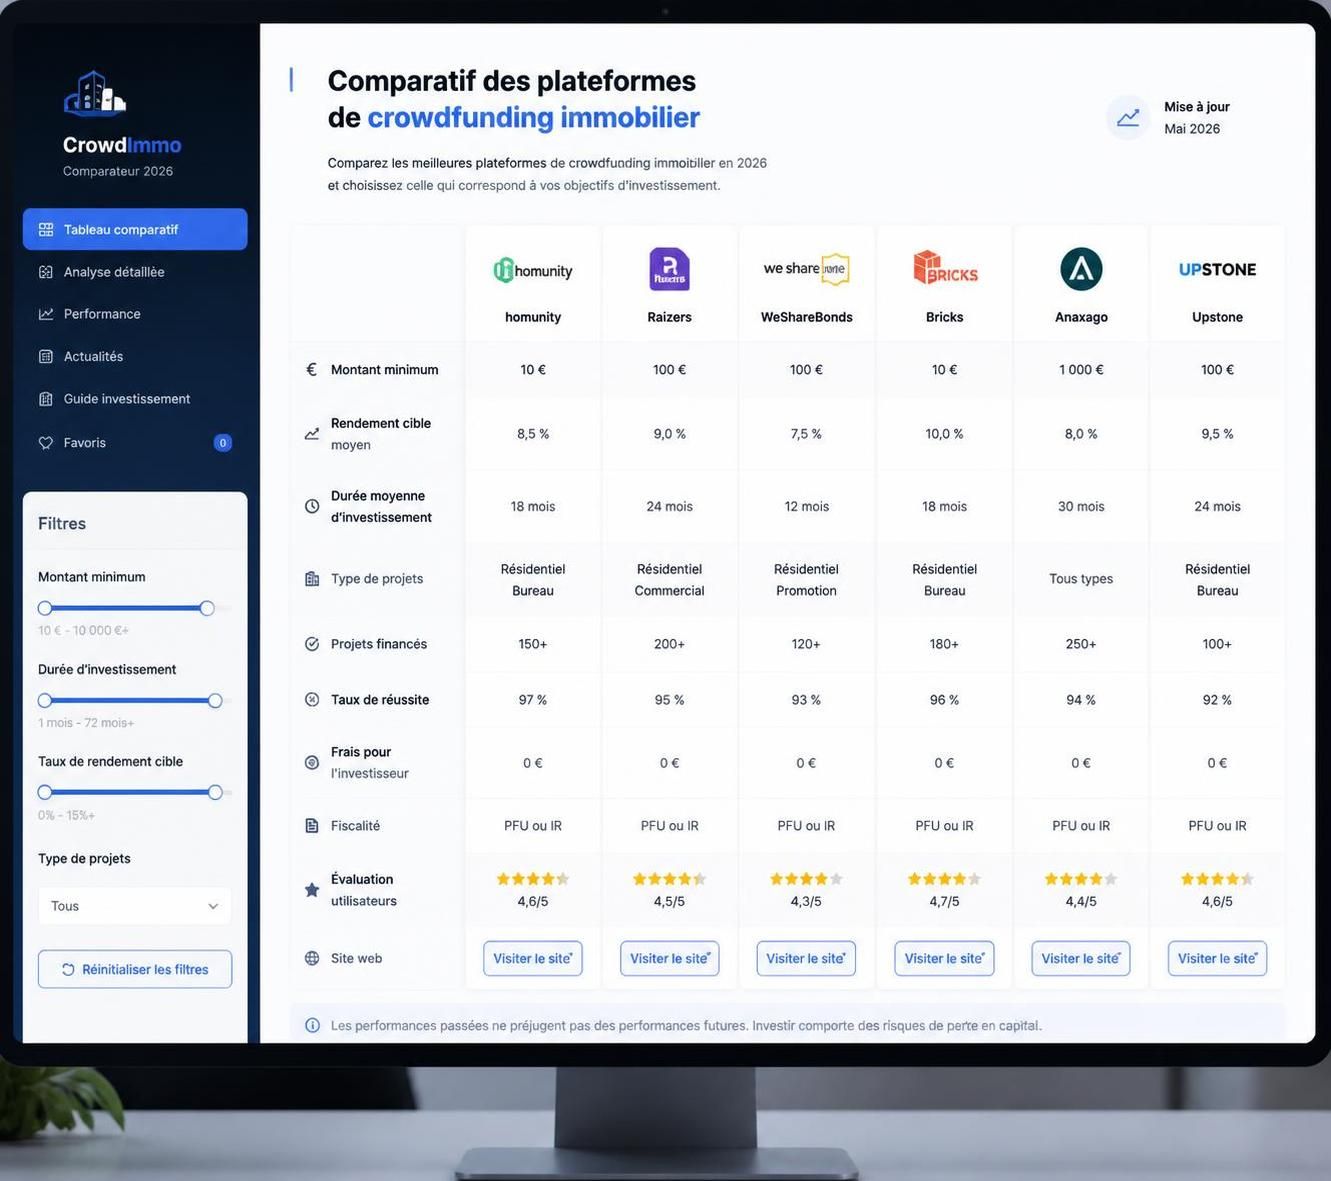Select Actualités in the sidebar
Viewport: 1331px width, 1181px height.
pos(135,356)
